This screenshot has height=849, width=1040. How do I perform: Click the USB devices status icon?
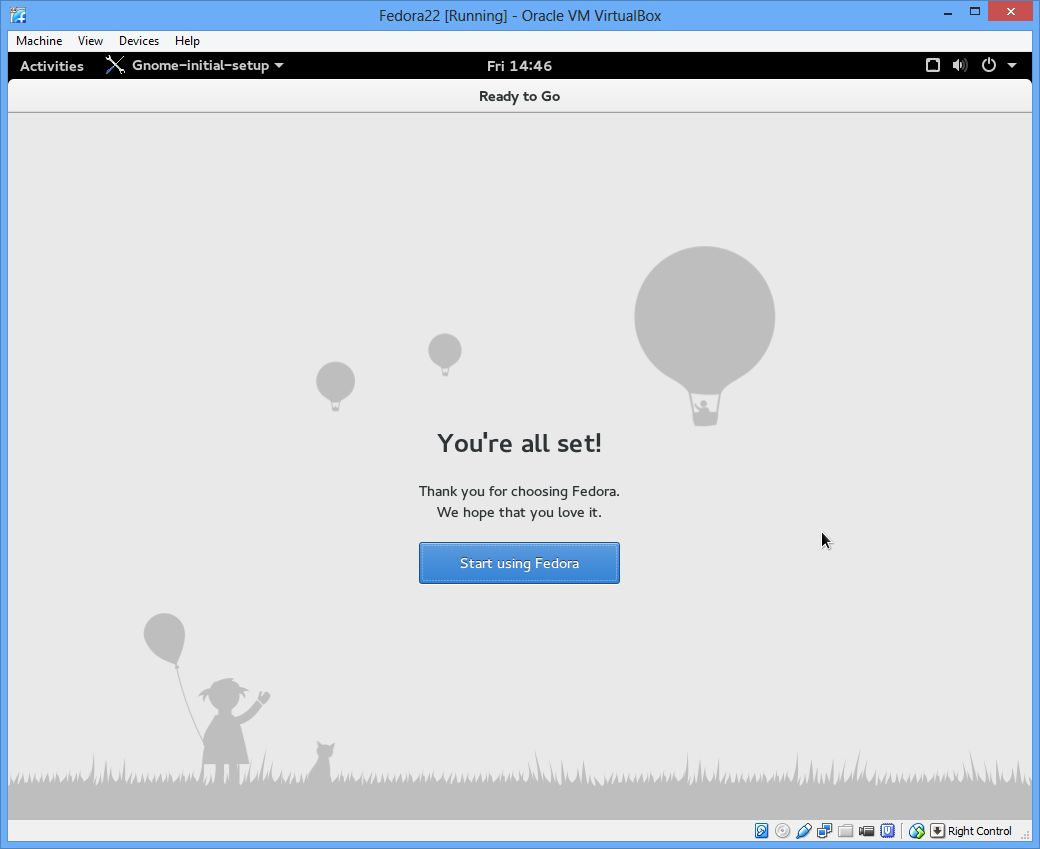pos(804,830)
